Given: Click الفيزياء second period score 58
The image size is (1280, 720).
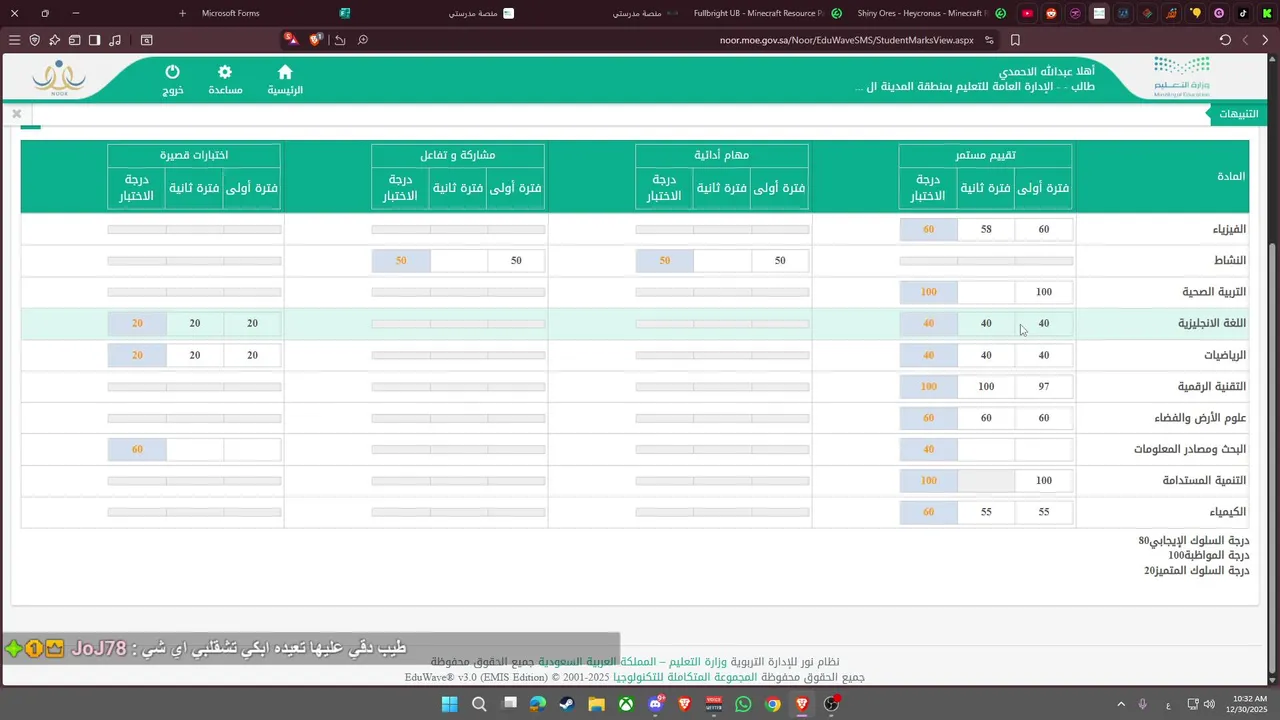Looking at the screenshot, I should tap(986, 229).
